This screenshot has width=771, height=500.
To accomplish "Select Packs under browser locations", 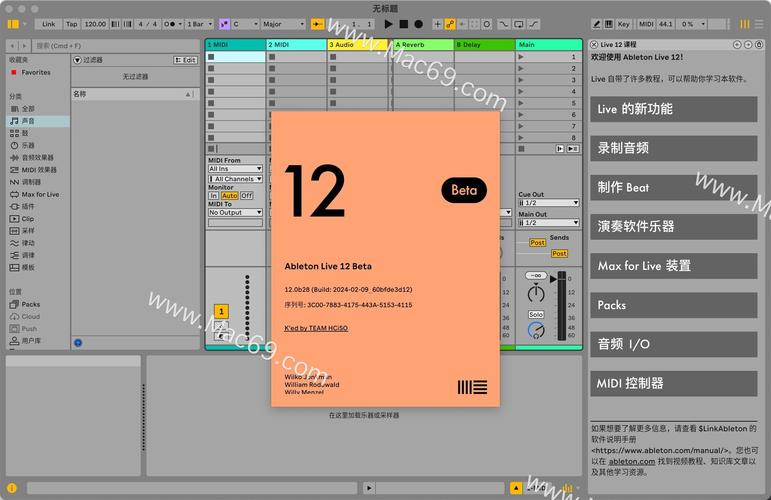I will (30, 304).
